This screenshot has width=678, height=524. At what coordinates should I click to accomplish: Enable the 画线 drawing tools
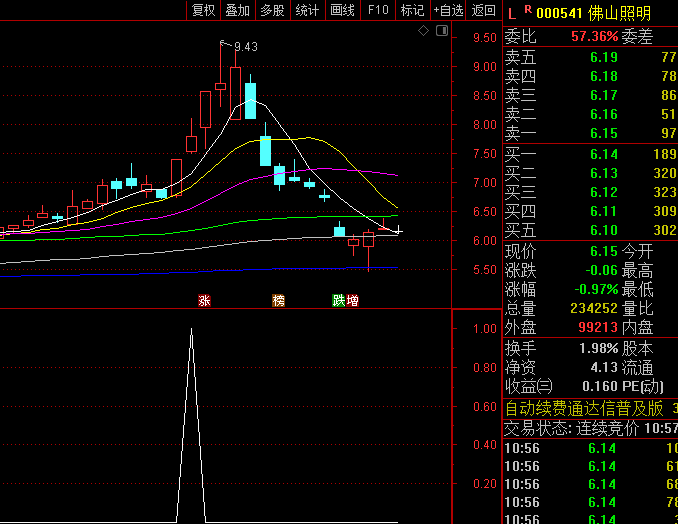[342, 10]
